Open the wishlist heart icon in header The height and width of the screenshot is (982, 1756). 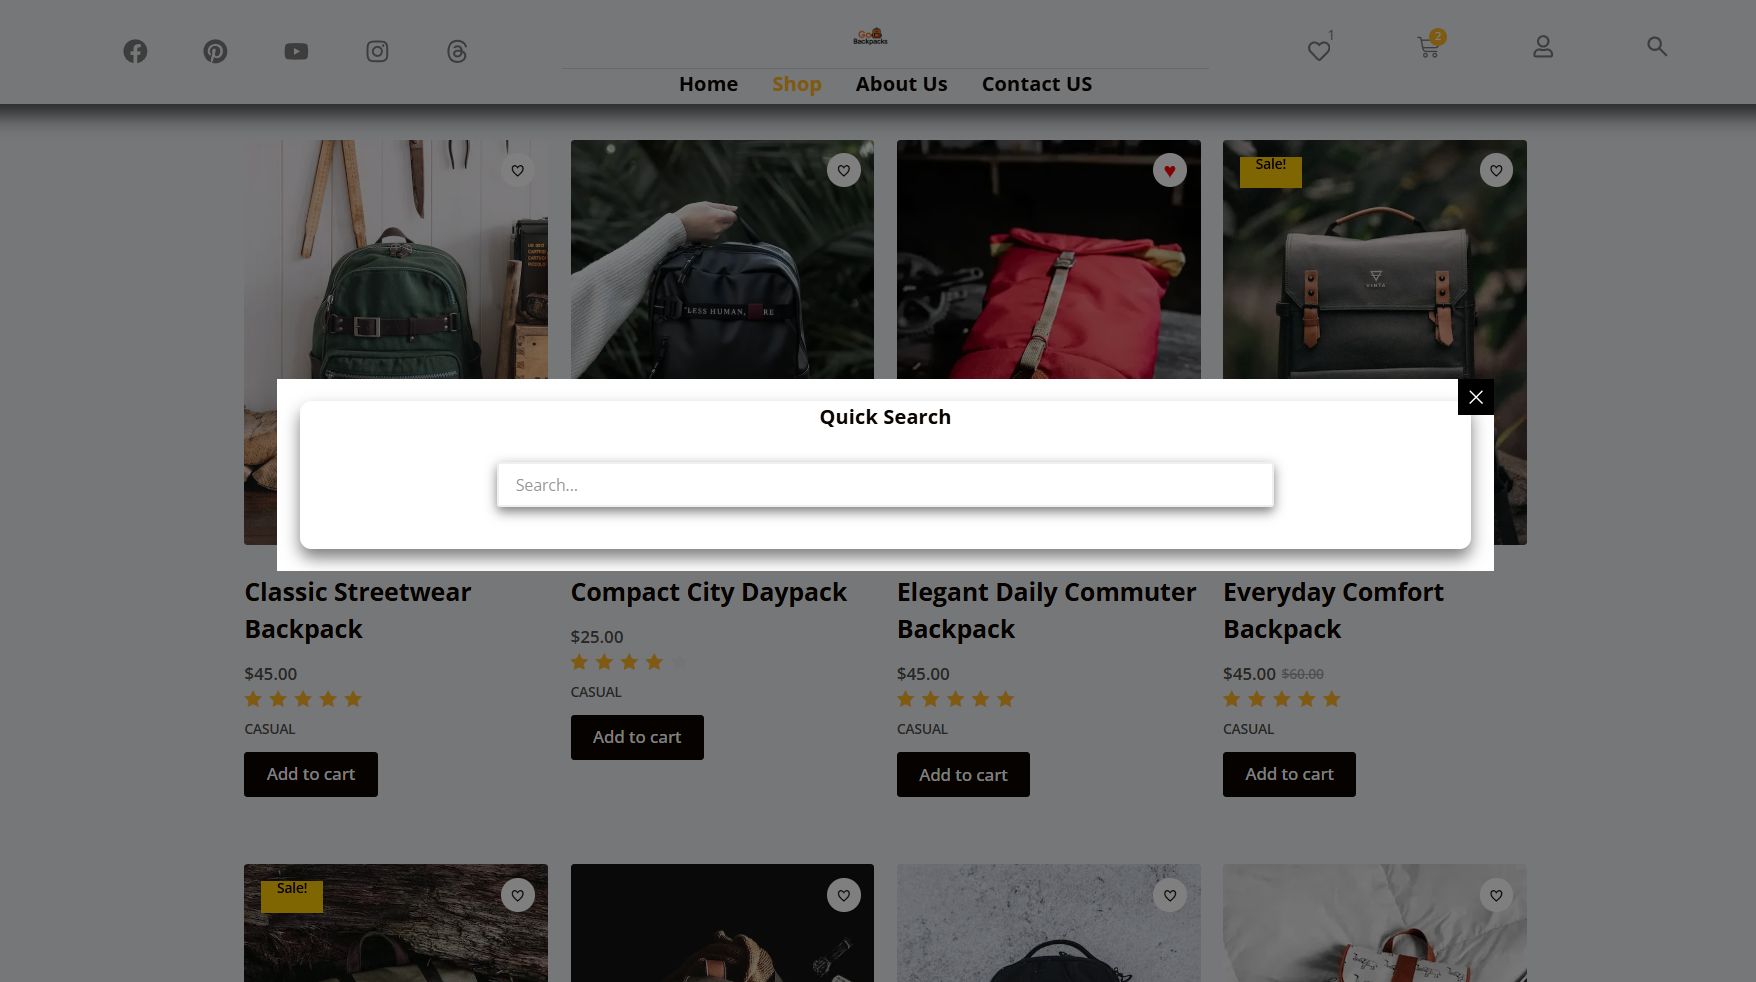coord(1319,50)
